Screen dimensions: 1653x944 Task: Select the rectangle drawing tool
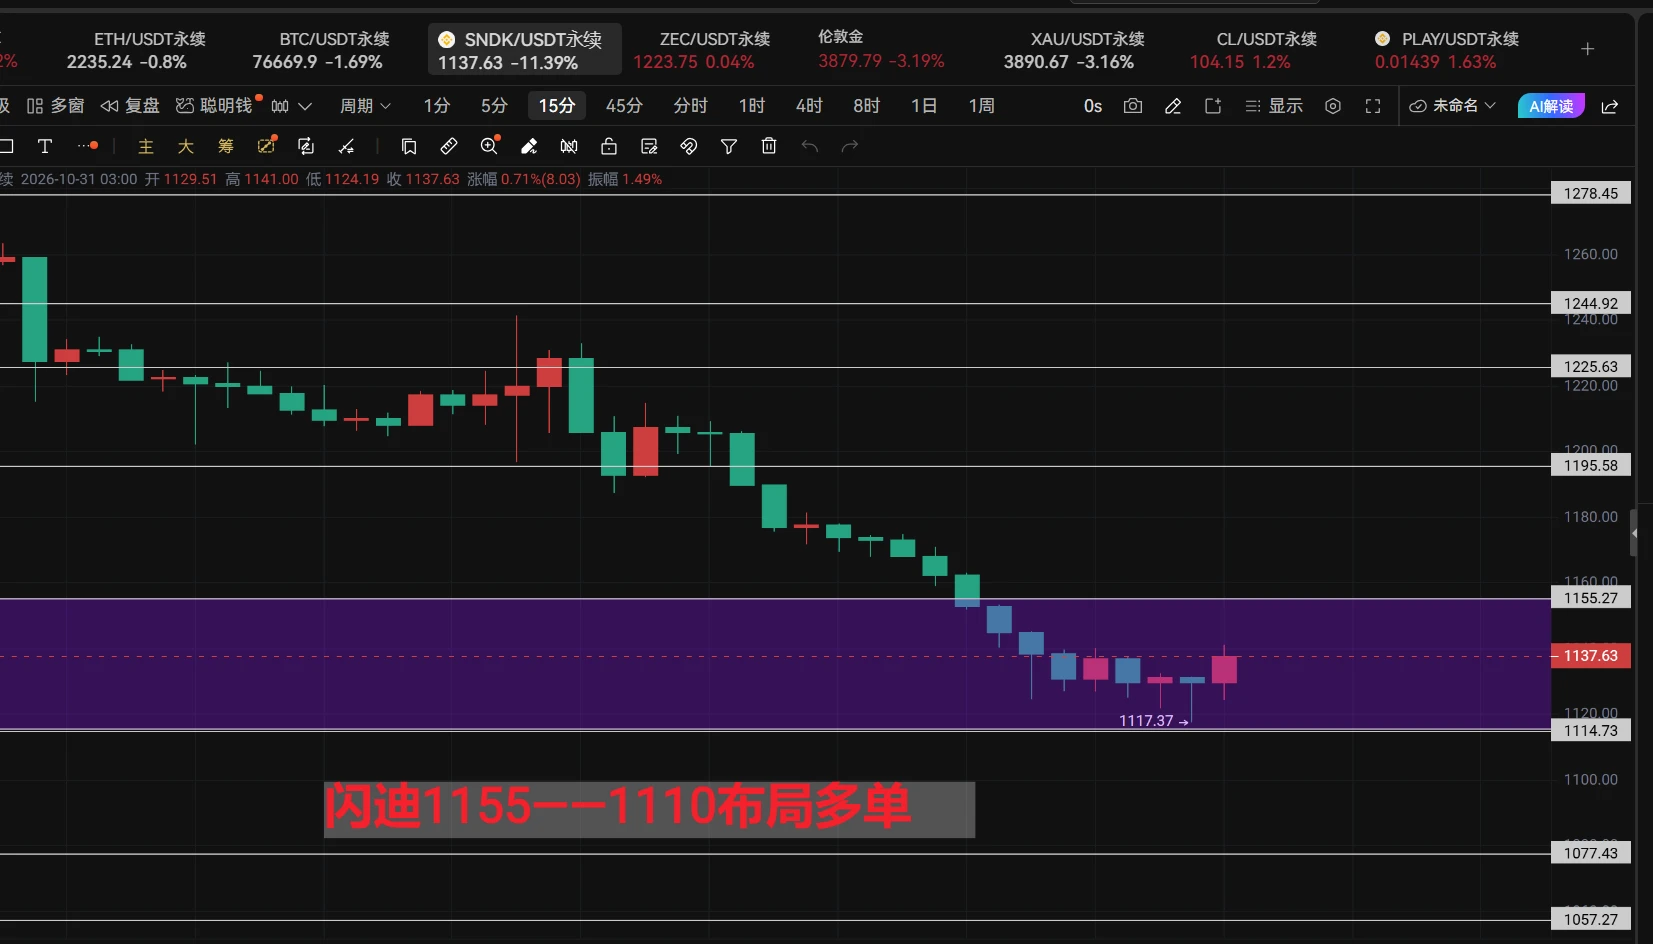pyautogui.click(x=6, y=146)
